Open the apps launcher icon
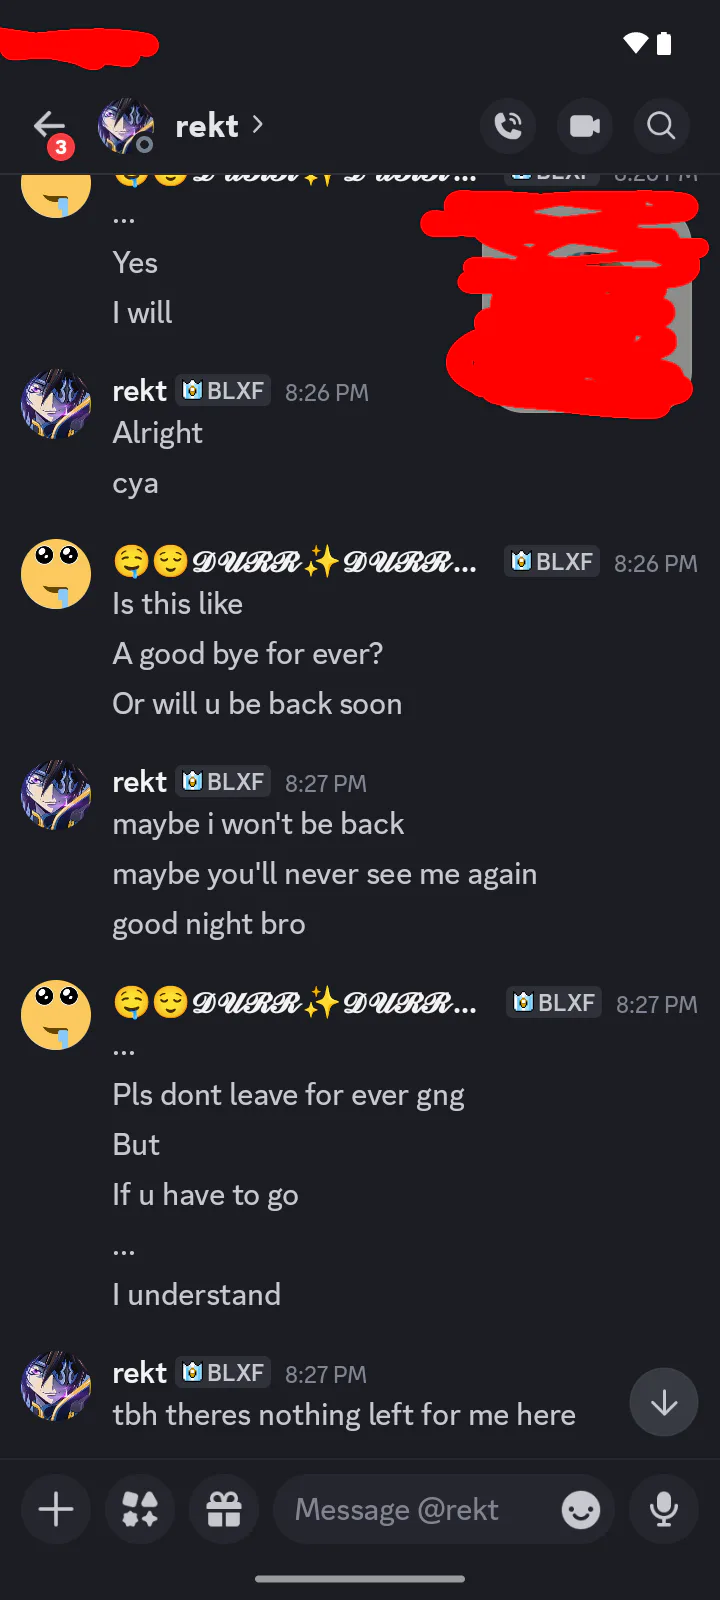The width and height of the screenshot is (720, 1600). tap(140, 1509)
